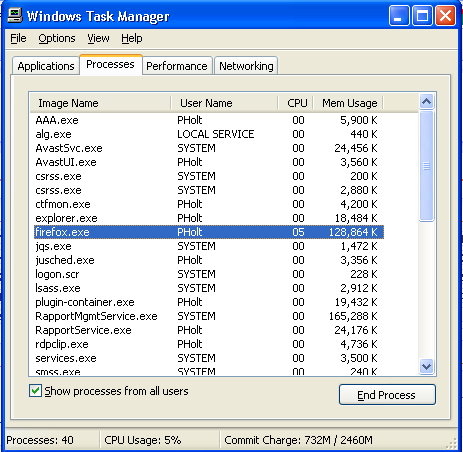
Task: Click the Task Manager title bar icon
Action: click(15, 15)
